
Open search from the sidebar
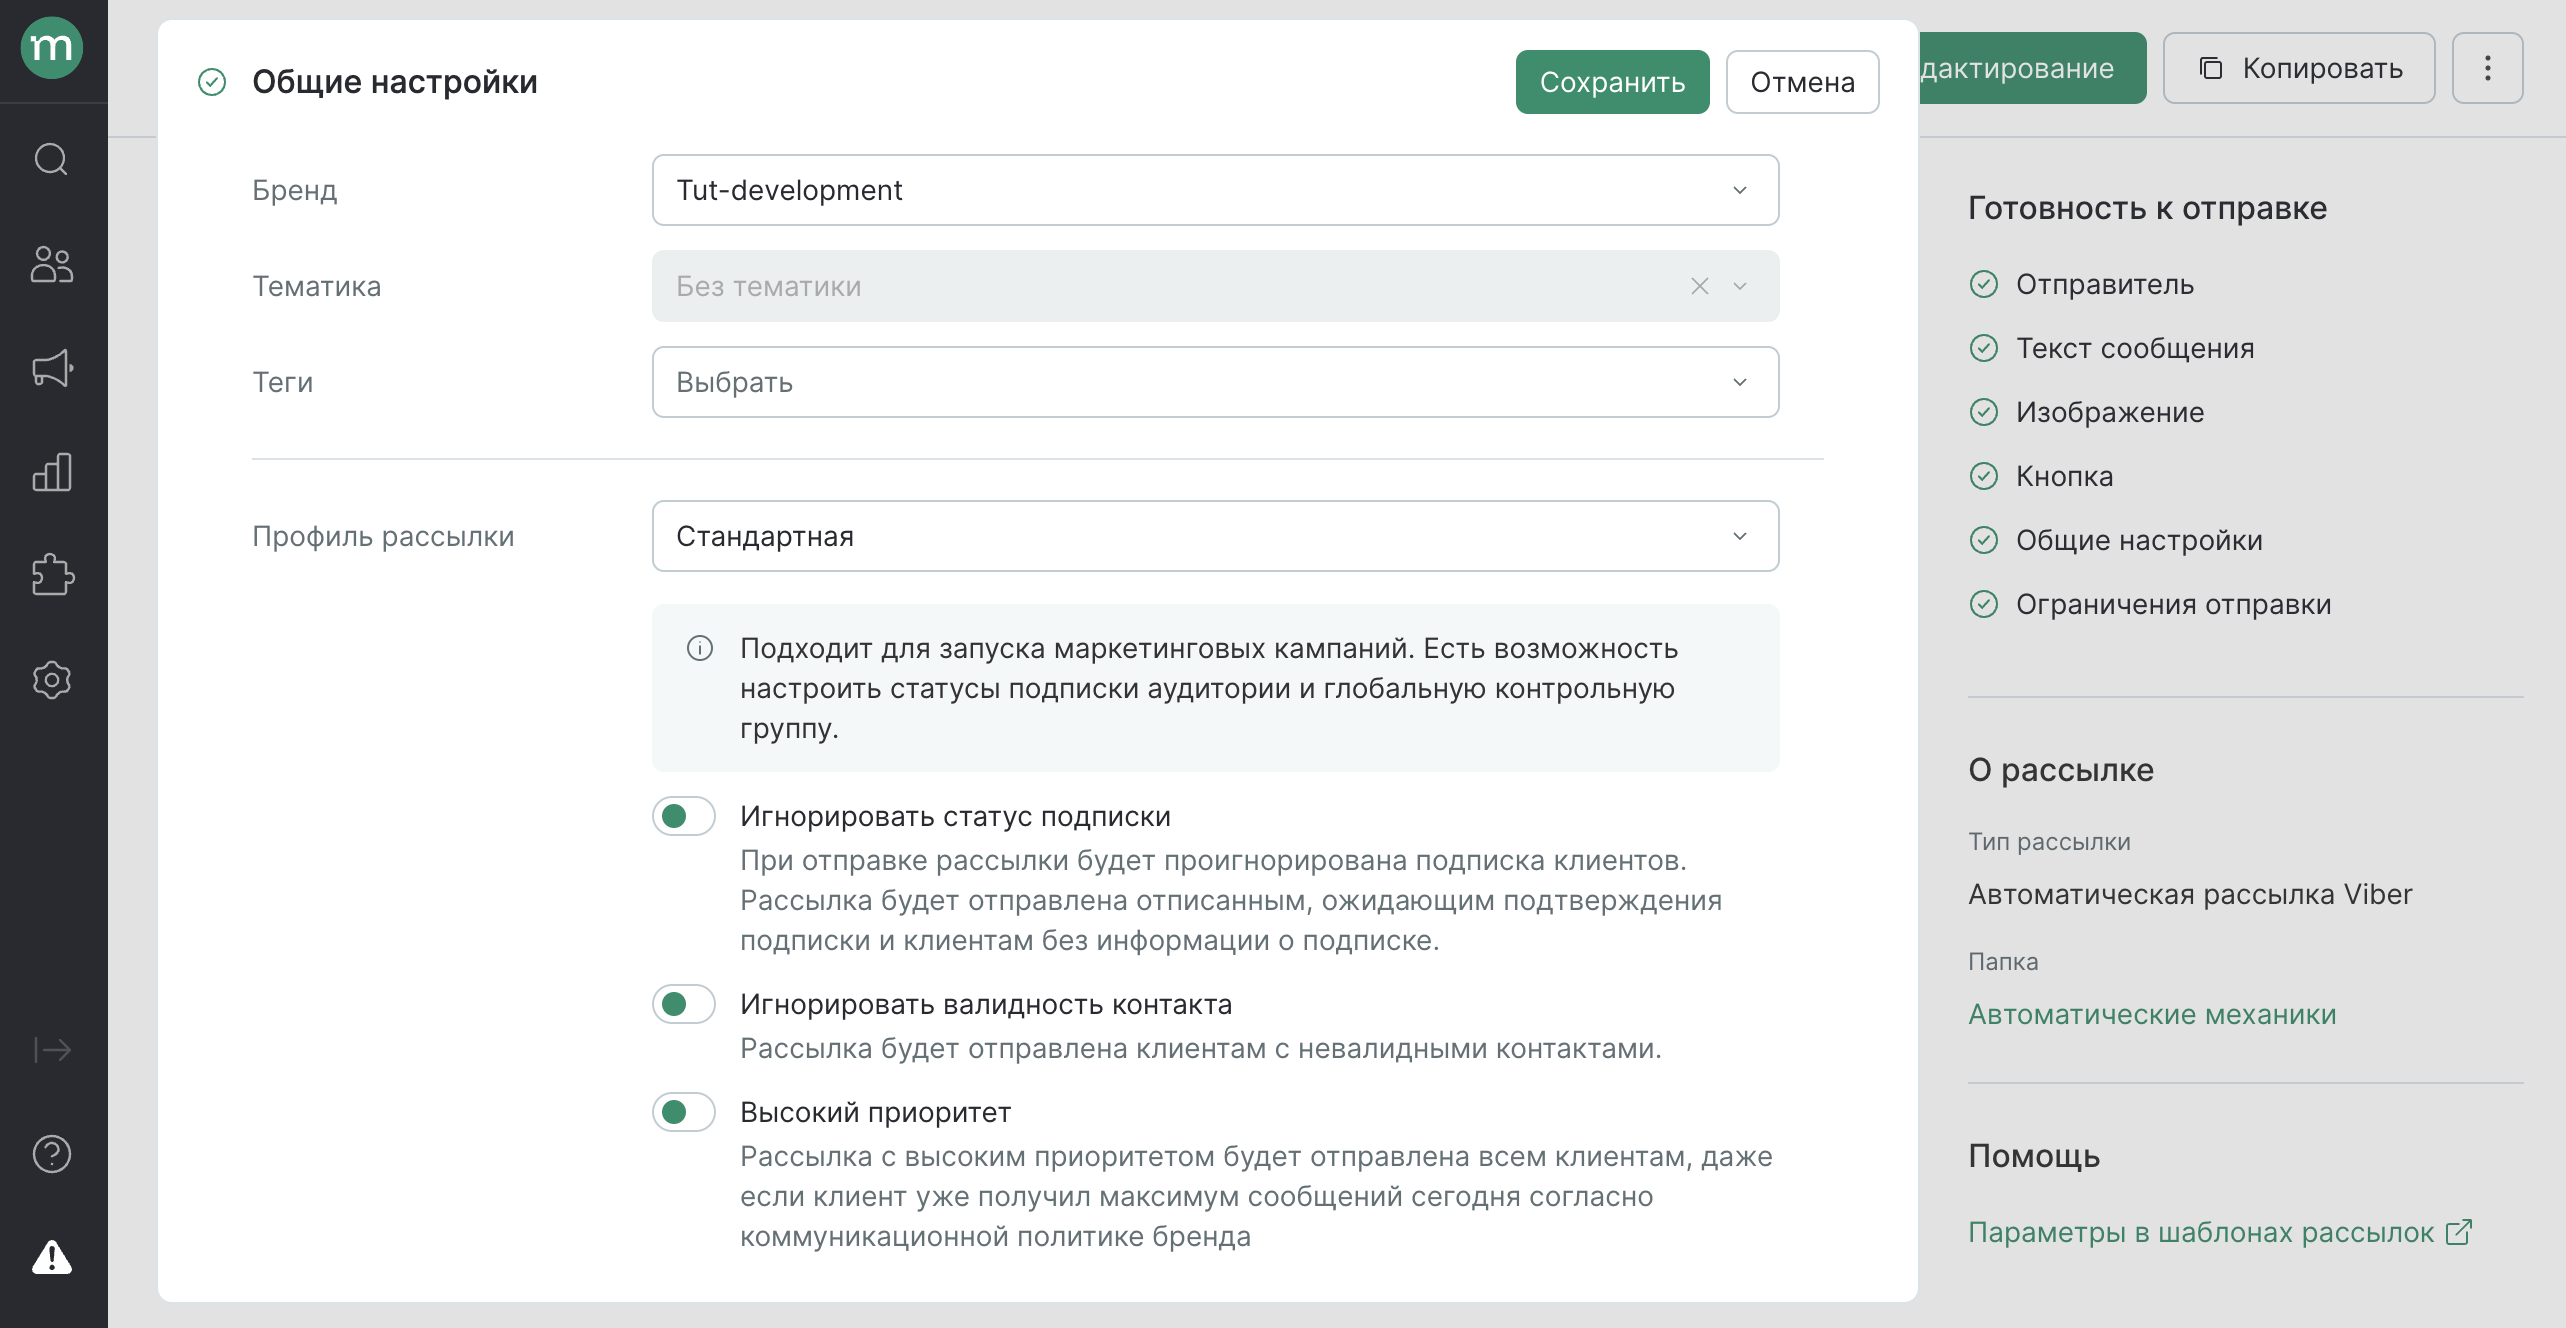click(x=52, y=159)
